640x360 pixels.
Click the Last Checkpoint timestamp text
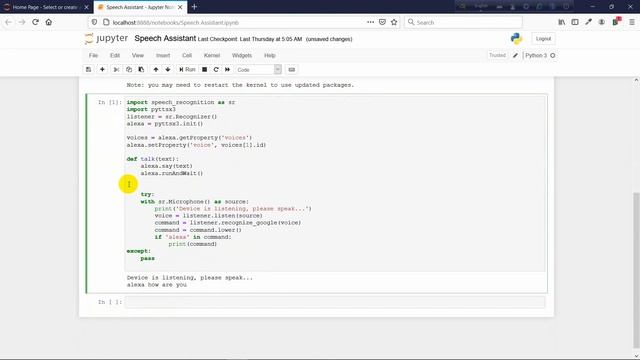coord(250,39)
